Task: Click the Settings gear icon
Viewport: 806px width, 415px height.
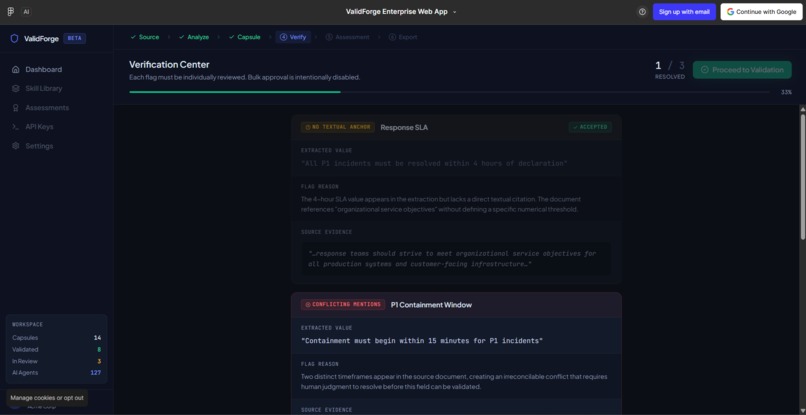Action: [x=15, y=146]
